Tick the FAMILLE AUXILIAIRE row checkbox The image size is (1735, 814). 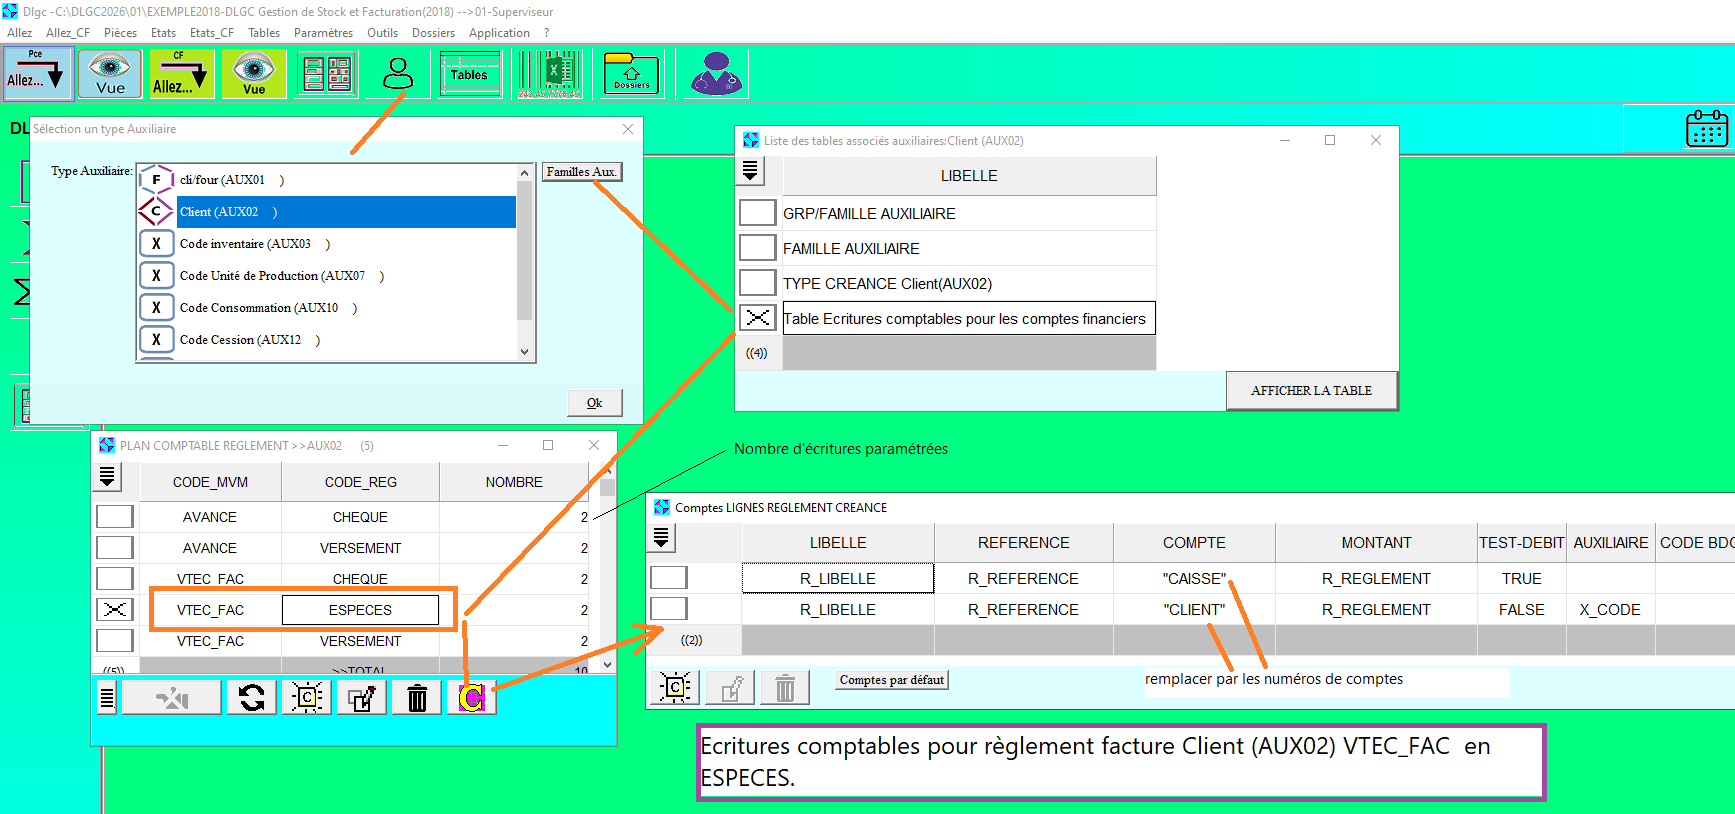pos(757,248)
